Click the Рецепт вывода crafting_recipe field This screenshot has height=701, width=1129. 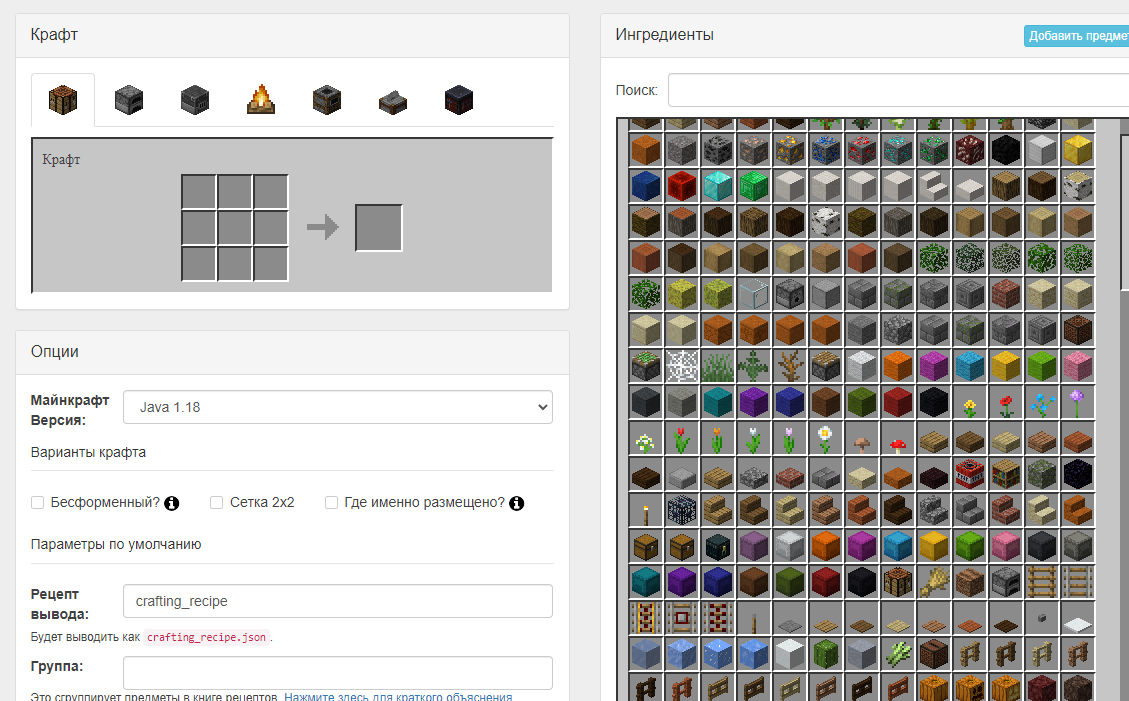pos(338,601)
